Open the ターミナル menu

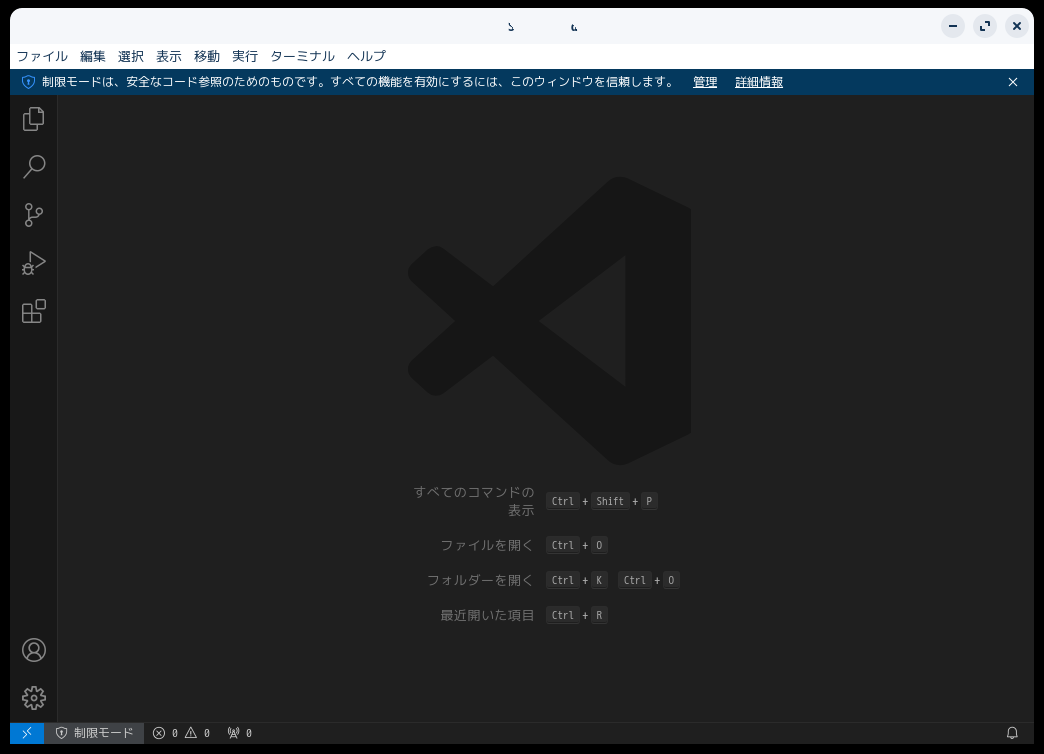click(302, 56)
